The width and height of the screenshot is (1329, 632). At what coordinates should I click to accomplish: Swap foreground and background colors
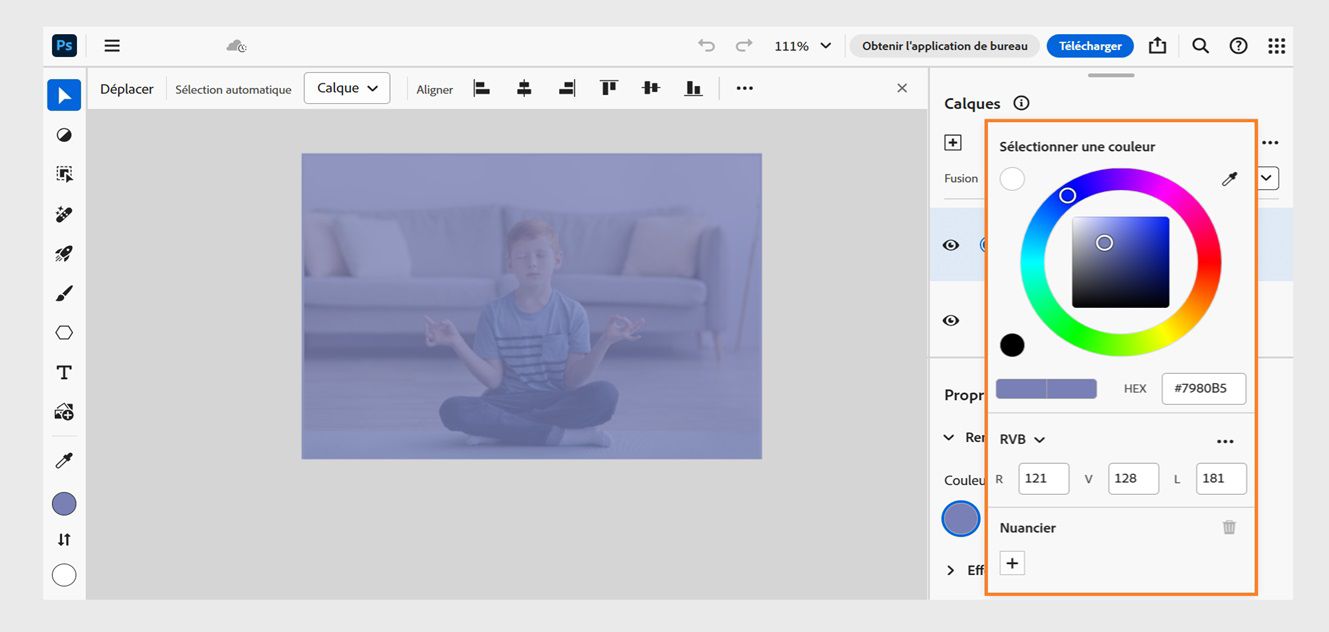point(64,540)
